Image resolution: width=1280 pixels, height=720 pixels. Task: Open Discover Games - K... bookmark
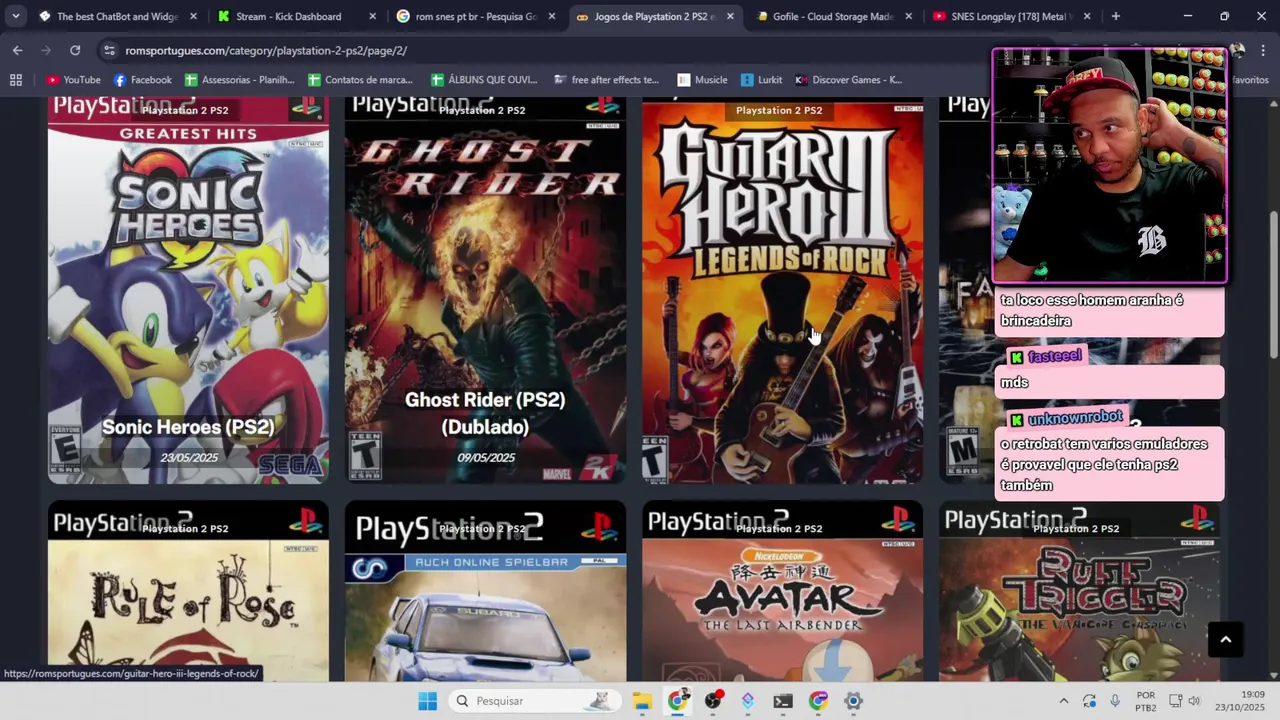[x=849, y=80]
